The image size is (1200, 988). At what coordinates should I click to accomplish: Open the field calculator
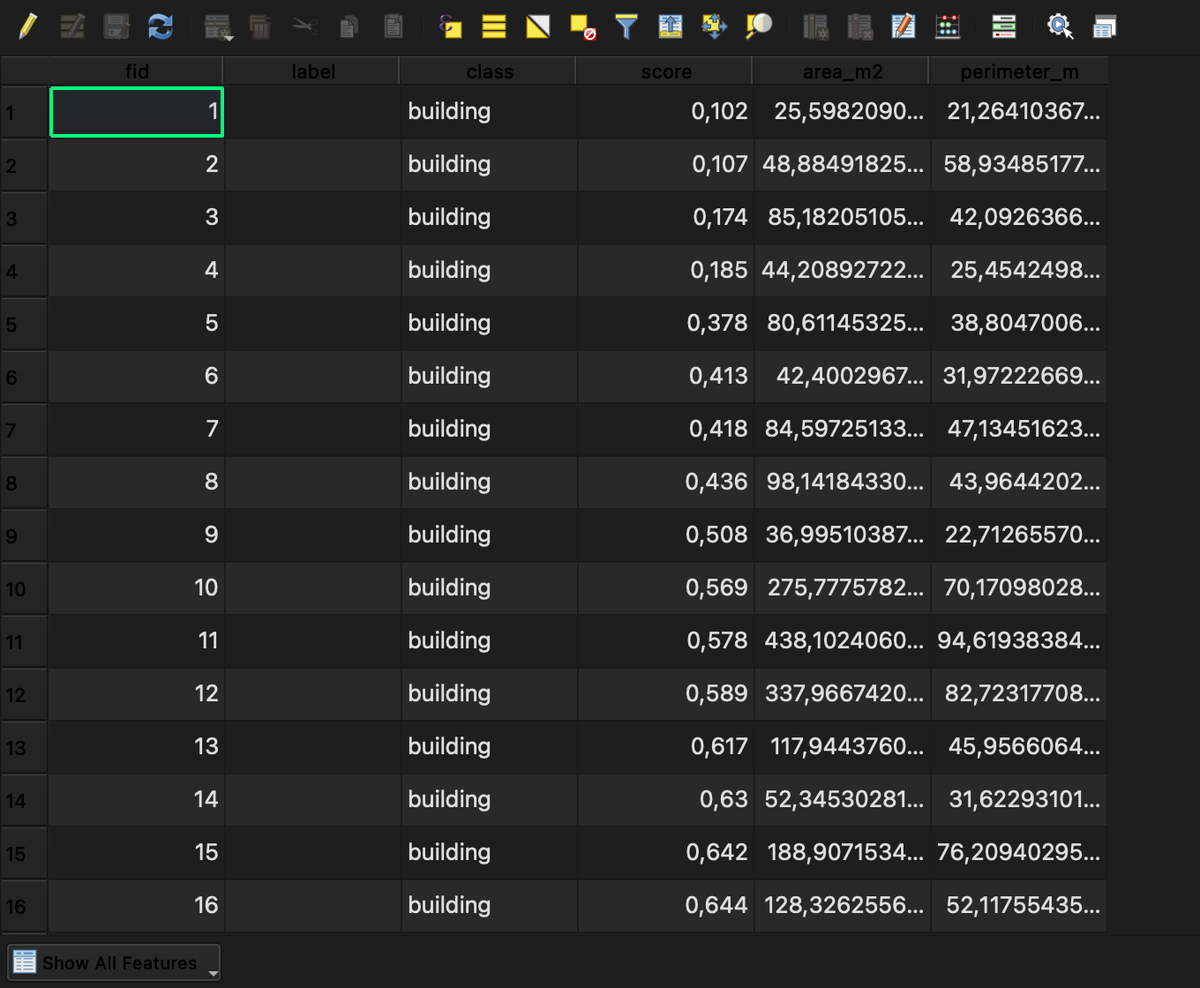tap(903, 27)
